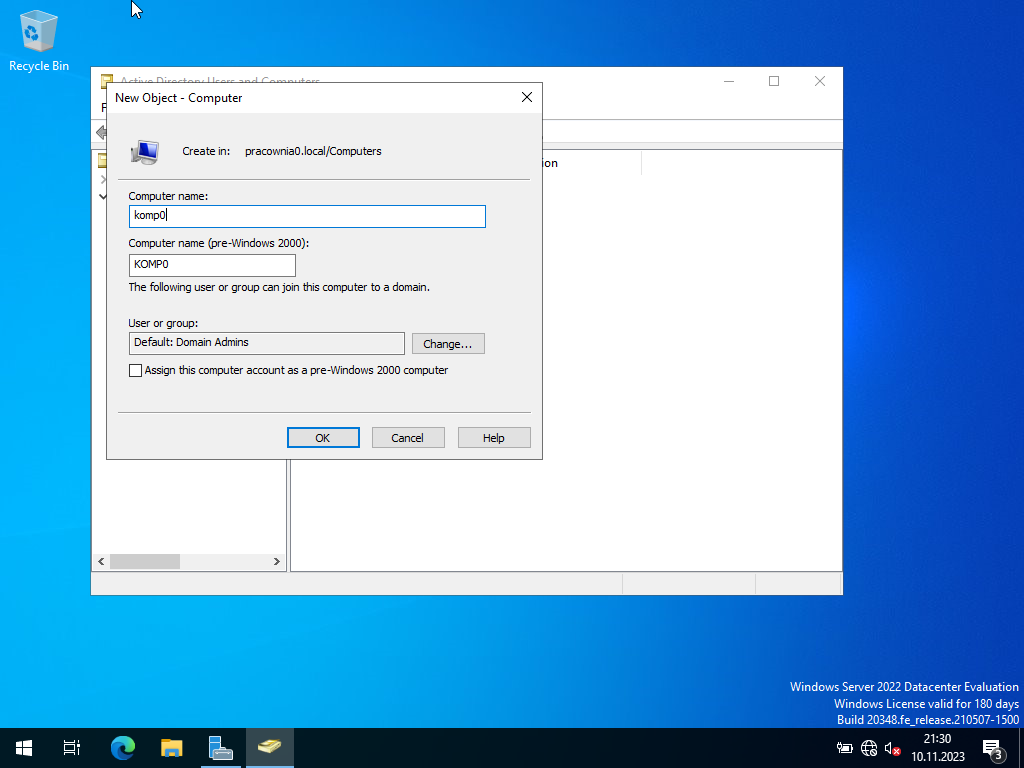Click the pre-Windows 2000 computer name field

(x=212, y=265)
